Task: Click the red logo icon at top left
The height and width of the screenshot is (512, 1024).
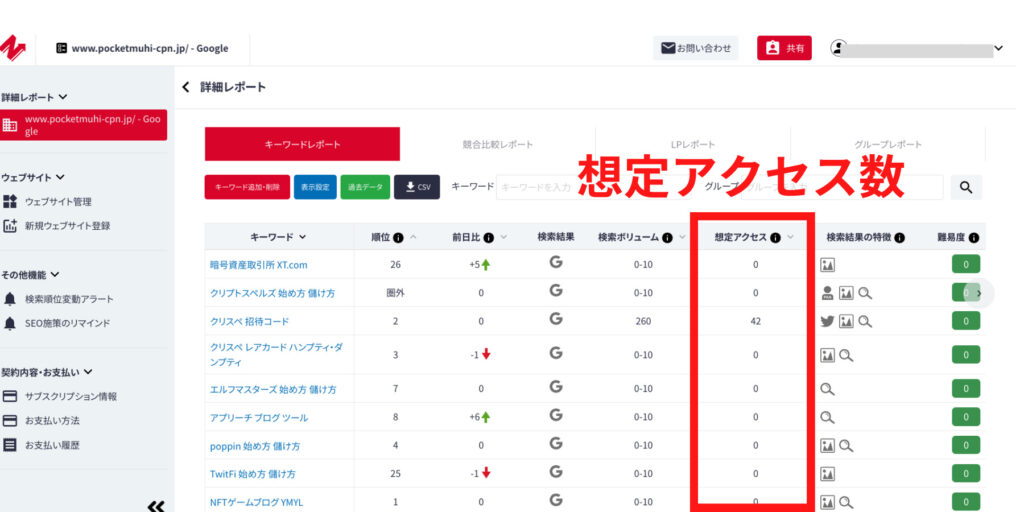Action: pos(12,49)
